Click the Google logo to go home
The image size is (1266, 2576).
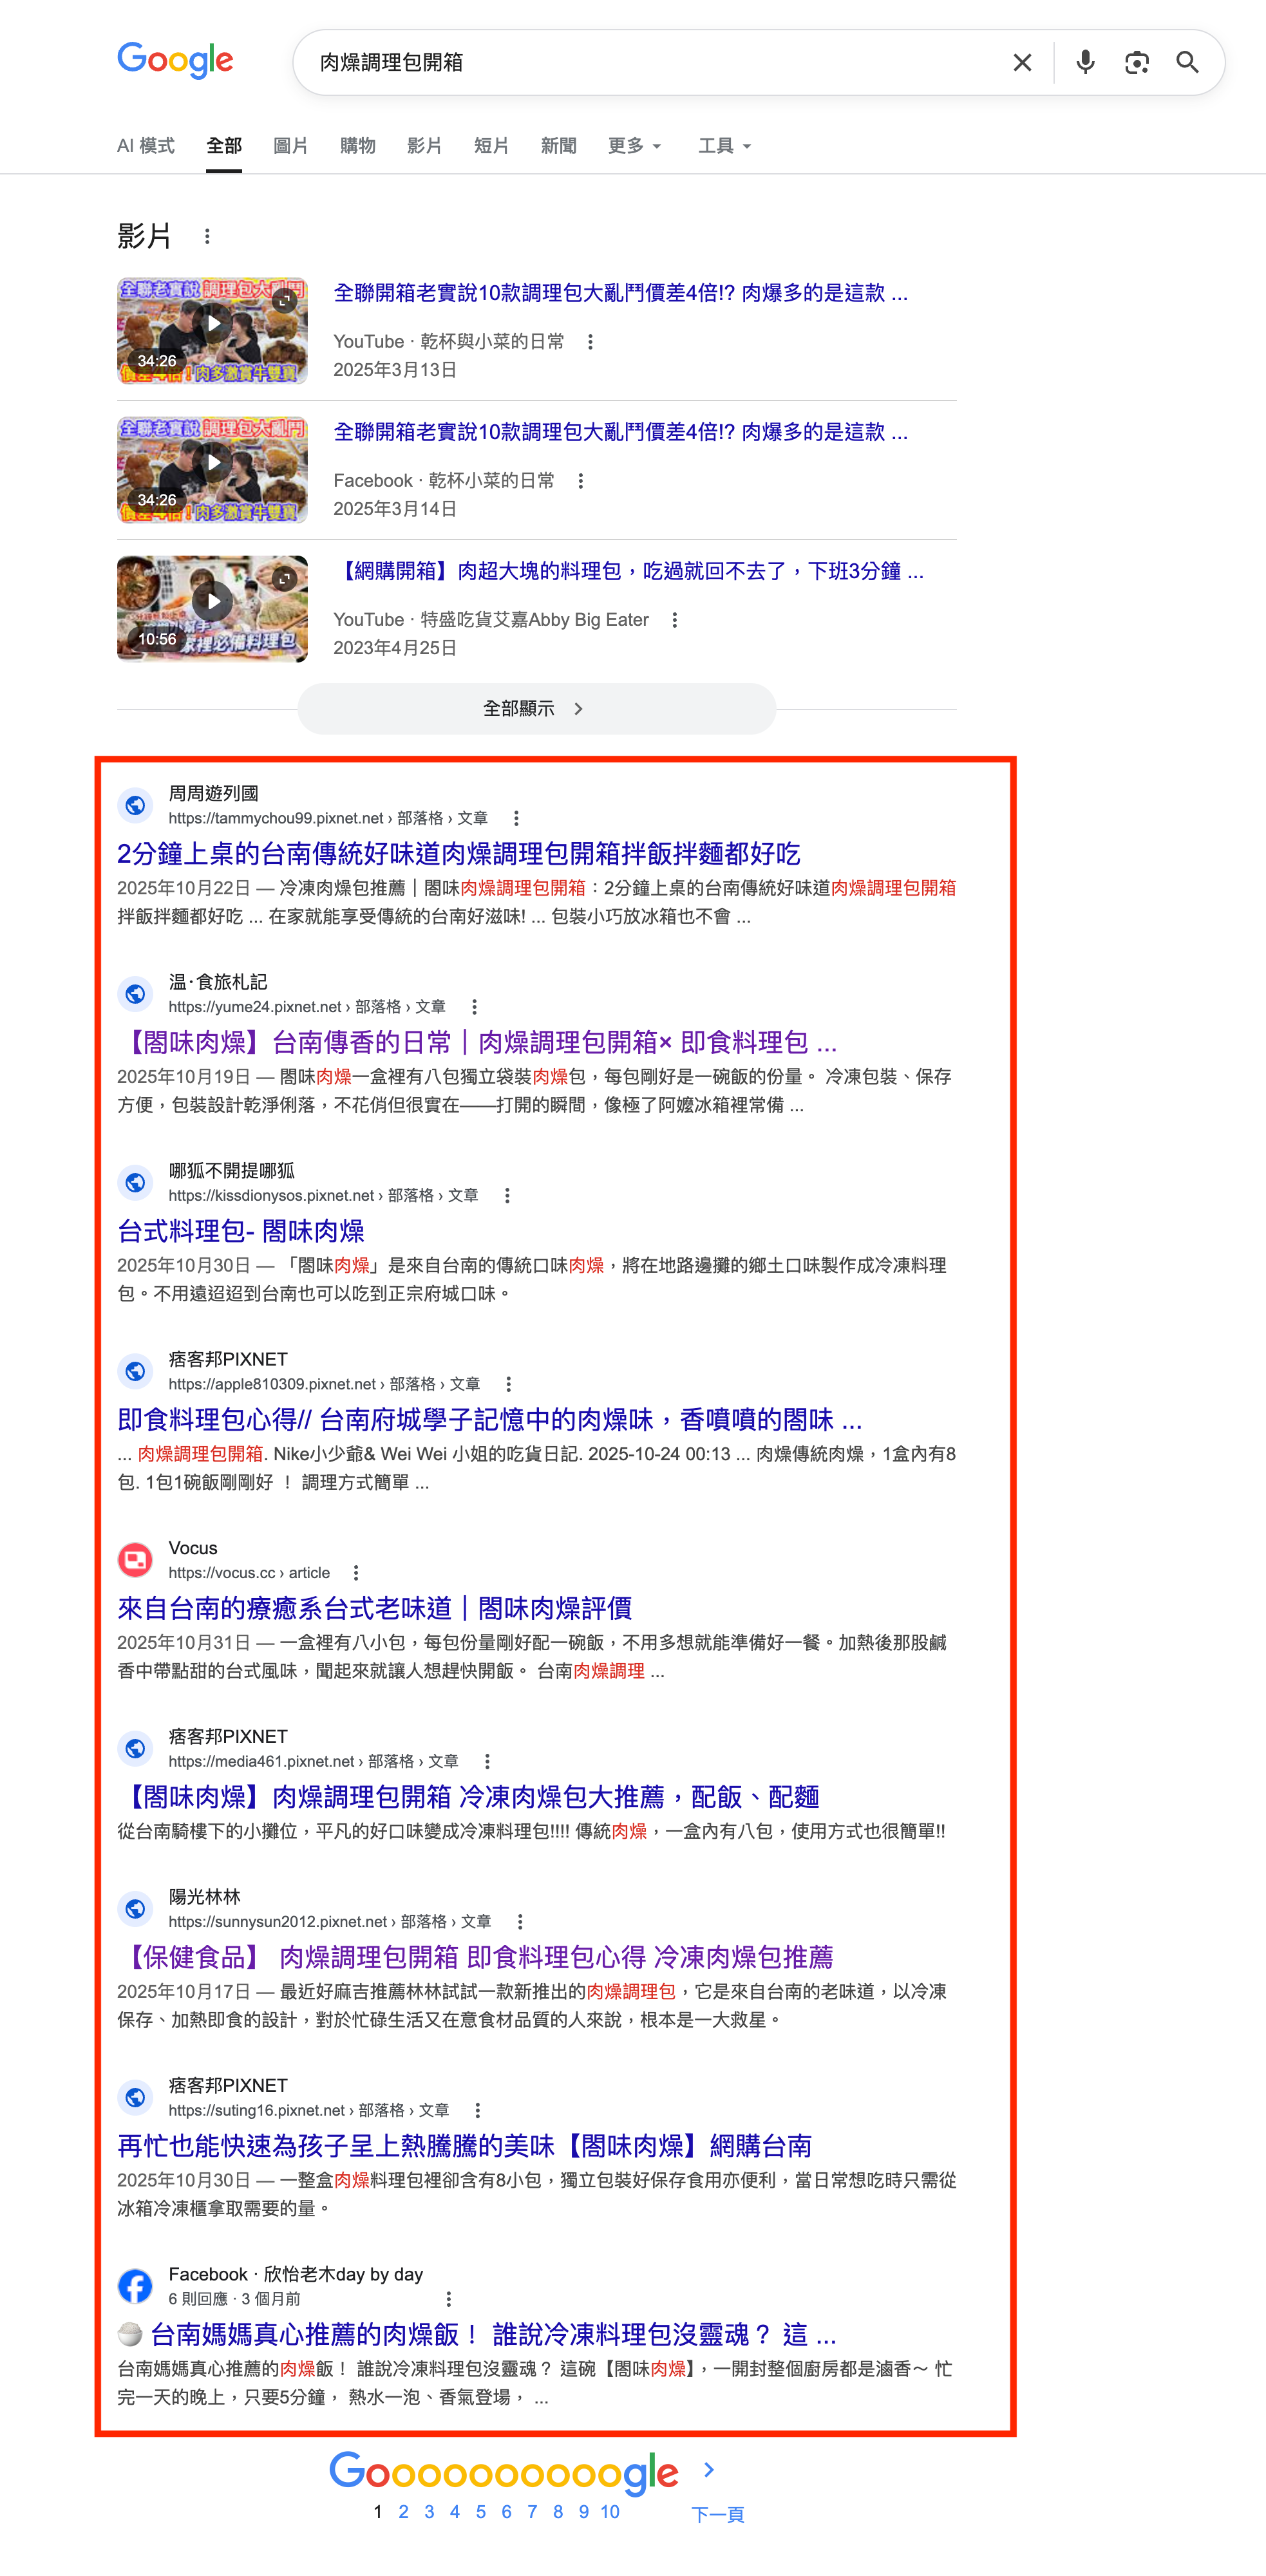click(175, 61)
